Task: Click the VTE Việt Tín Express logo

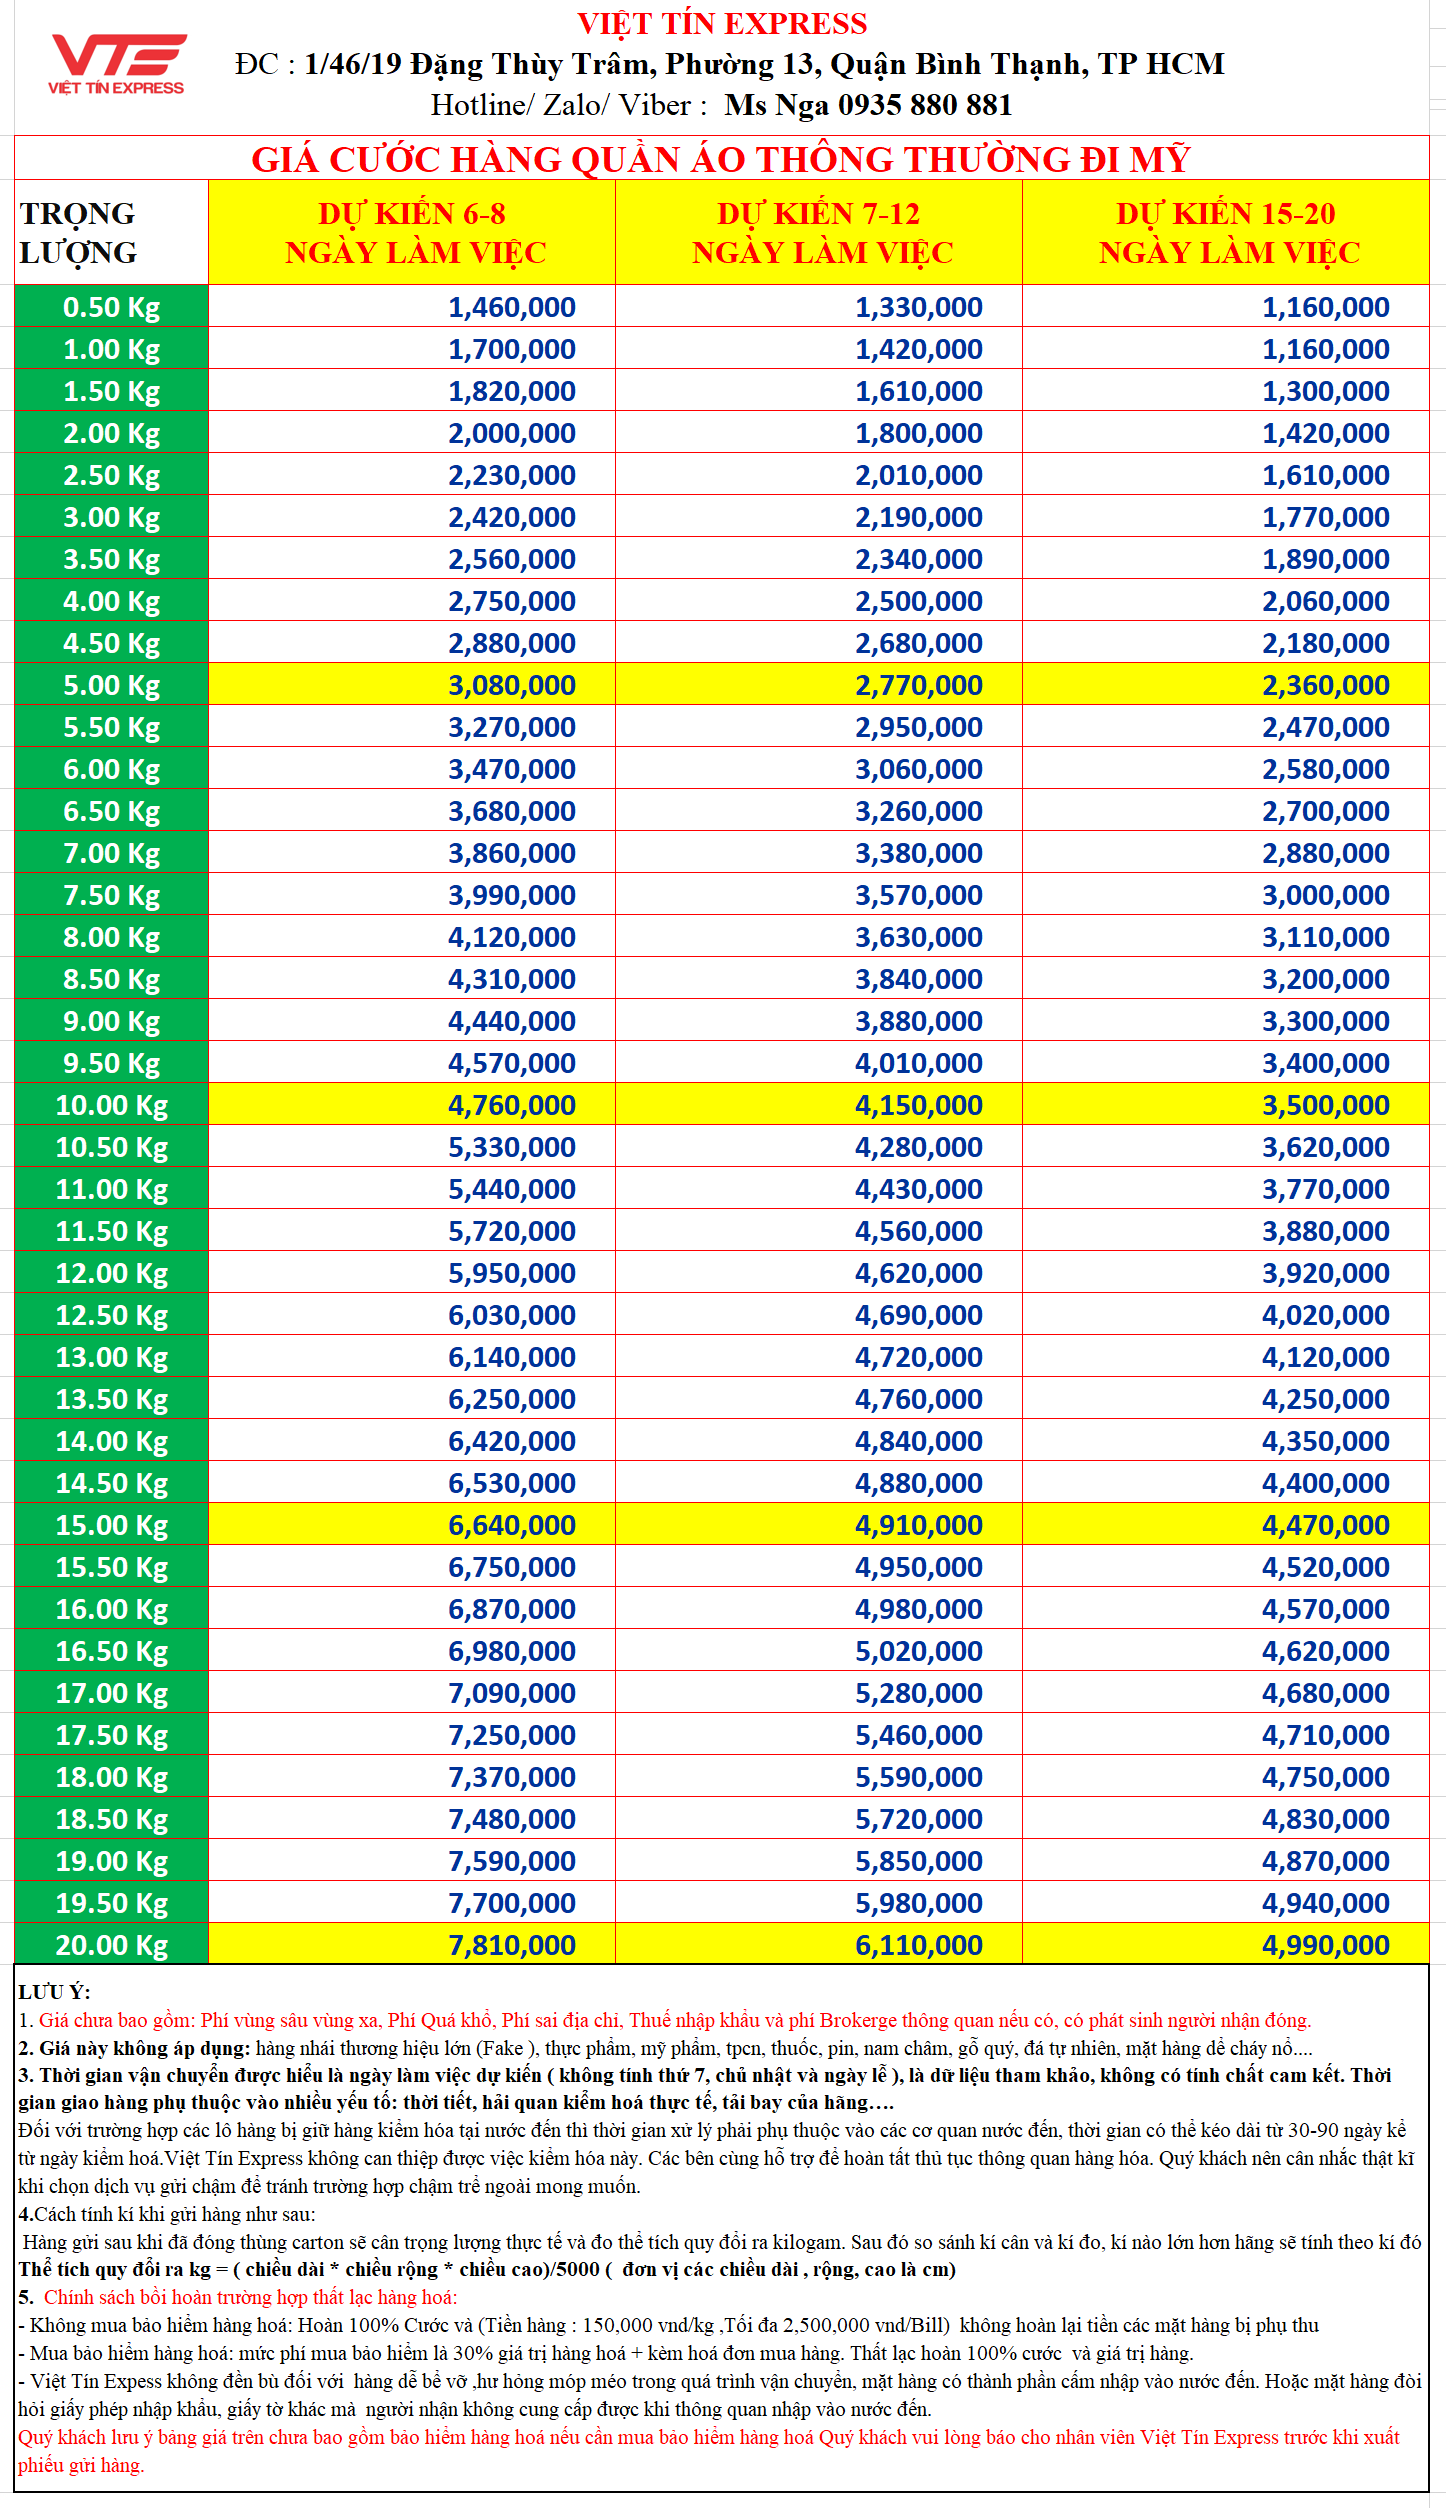Action: coord(117,64)
